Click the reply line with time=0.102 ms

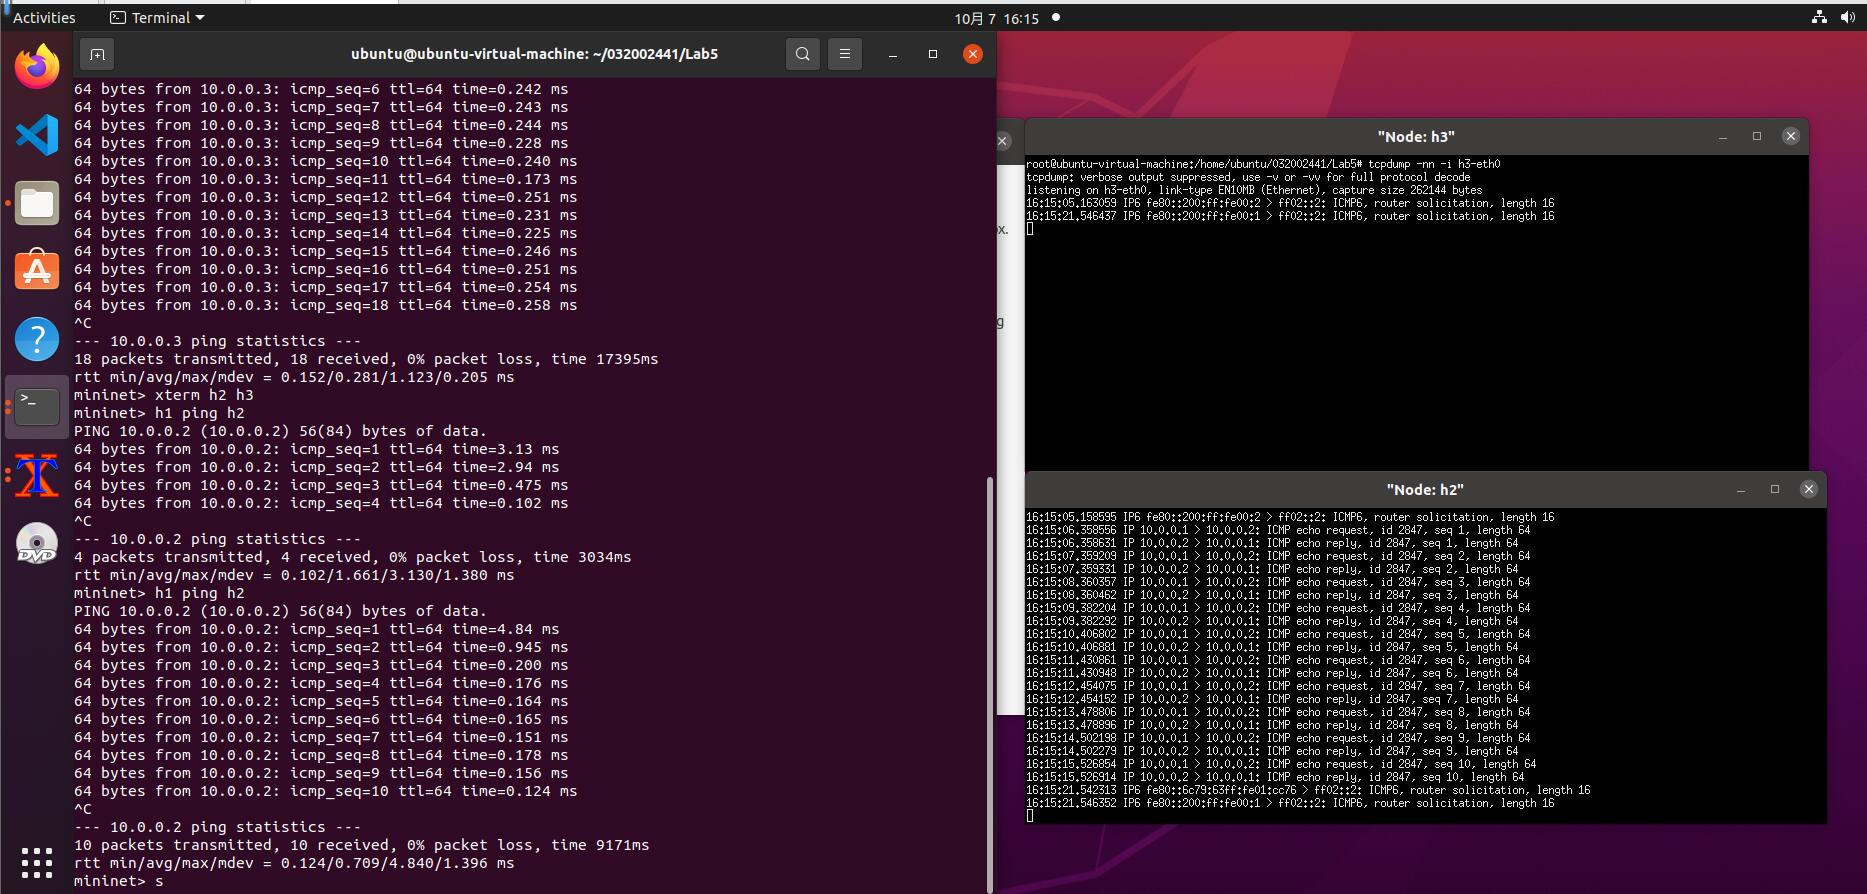(321, 503)
